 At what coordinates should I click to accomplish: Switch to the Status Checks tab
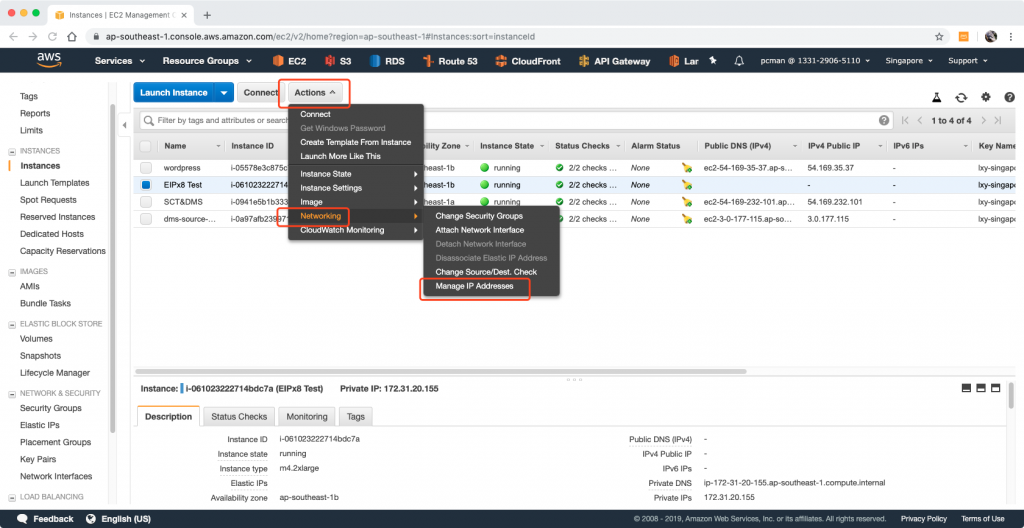tap(239, 416)
